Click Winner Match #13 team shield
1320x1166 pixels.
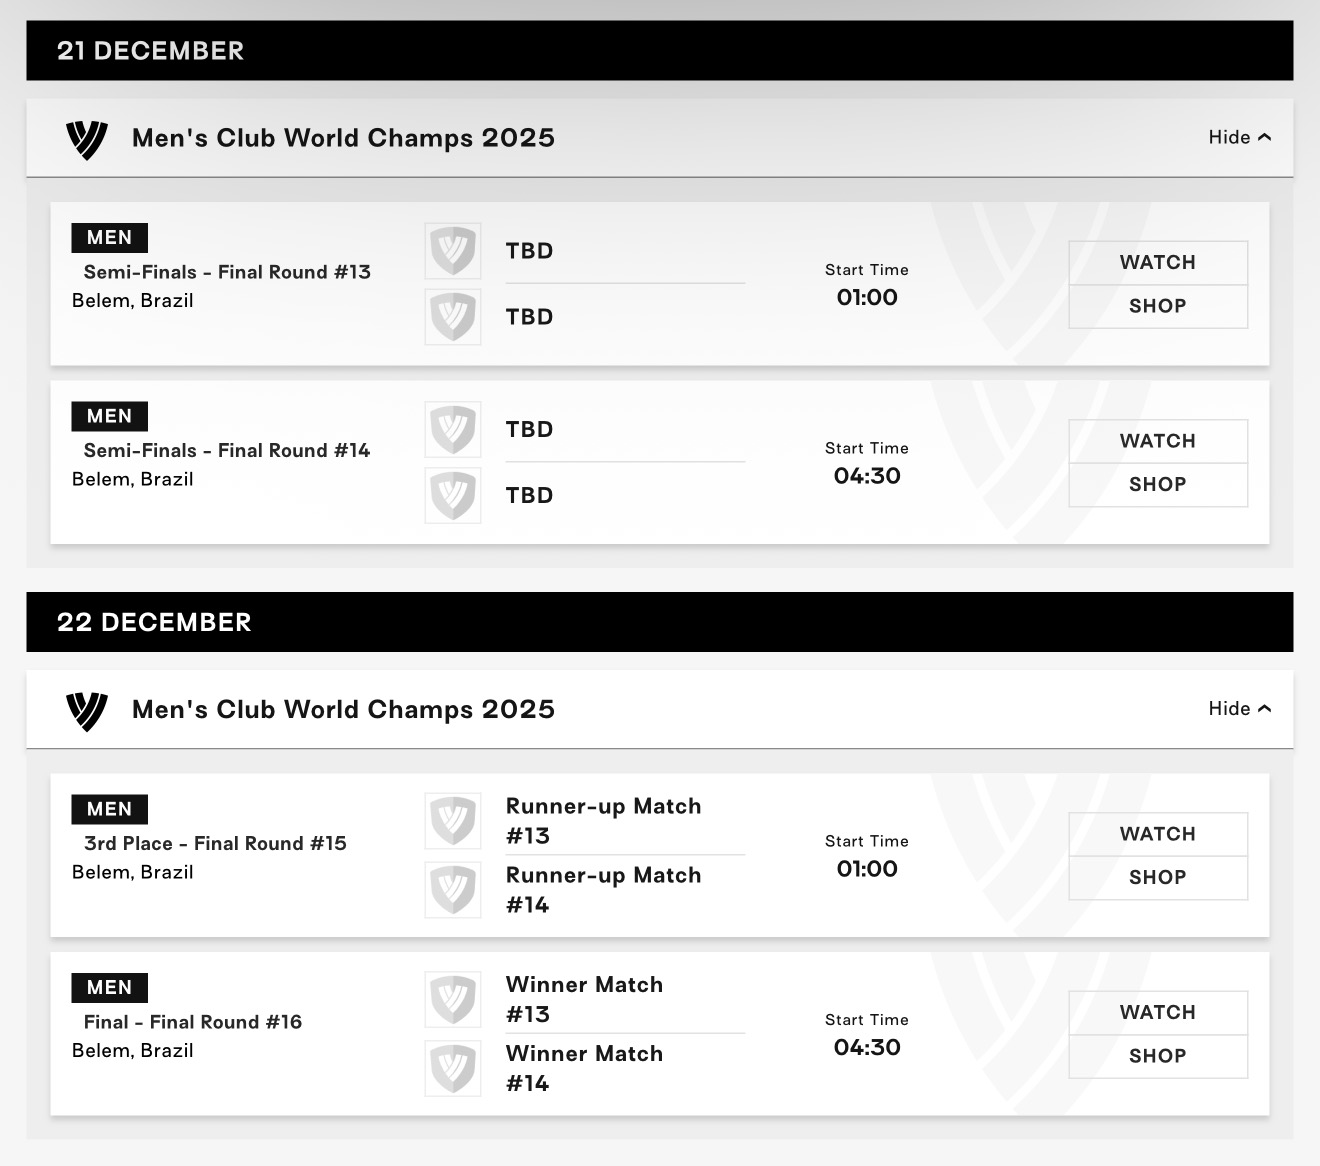453,999
